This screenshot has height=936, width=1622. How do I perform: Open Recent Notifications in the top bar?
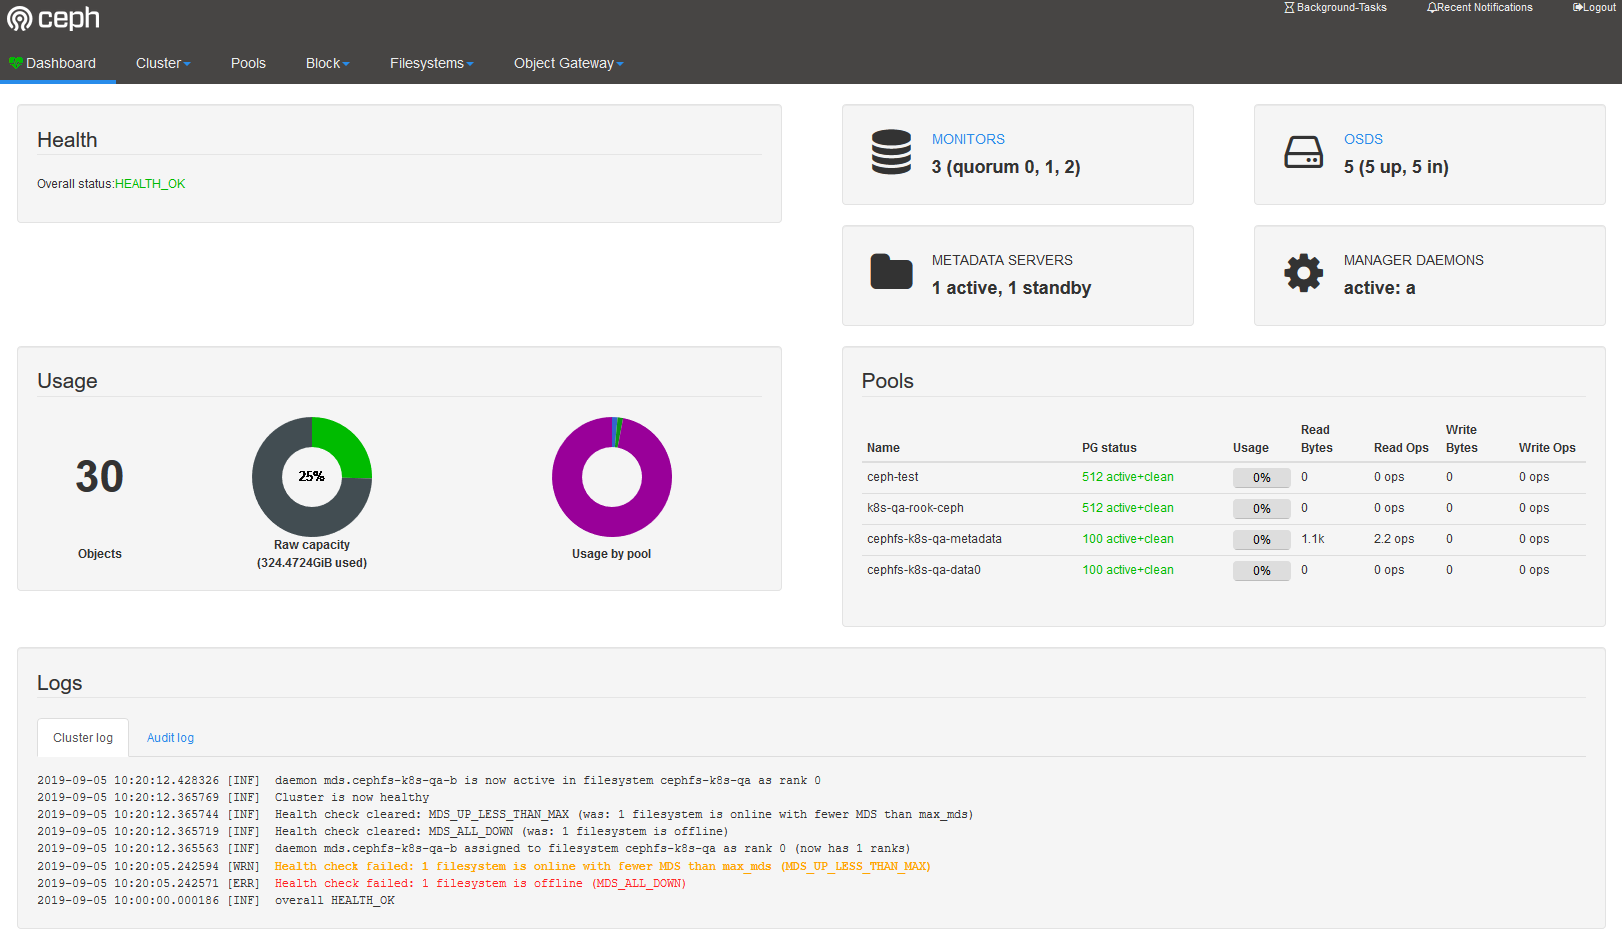pos(1480,7)
